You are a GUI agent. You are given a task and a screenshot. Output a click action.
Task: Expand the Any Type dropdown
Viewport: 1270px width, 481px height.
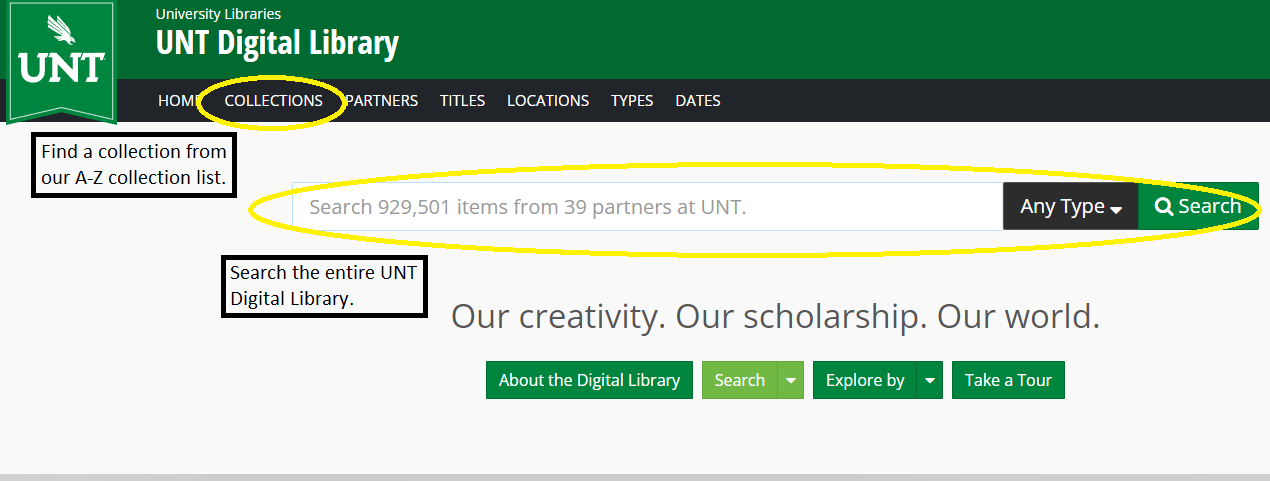tap(1070, 207)
